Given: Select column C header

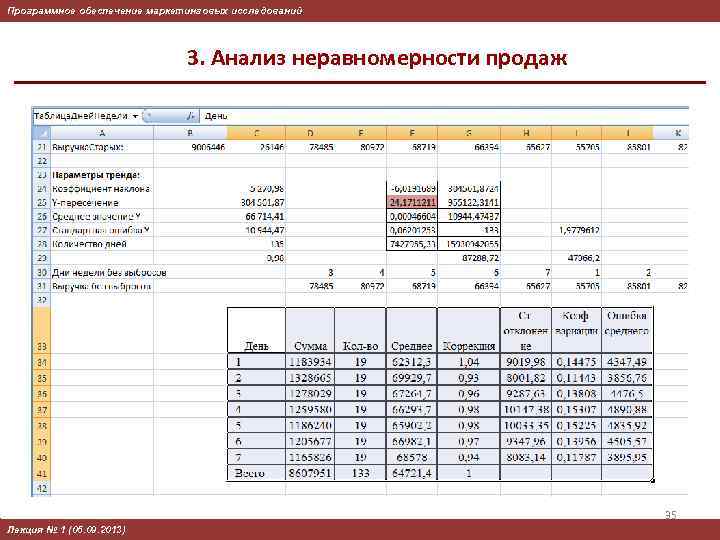Looking at the screenshot, I should click(x=256, y=133).
